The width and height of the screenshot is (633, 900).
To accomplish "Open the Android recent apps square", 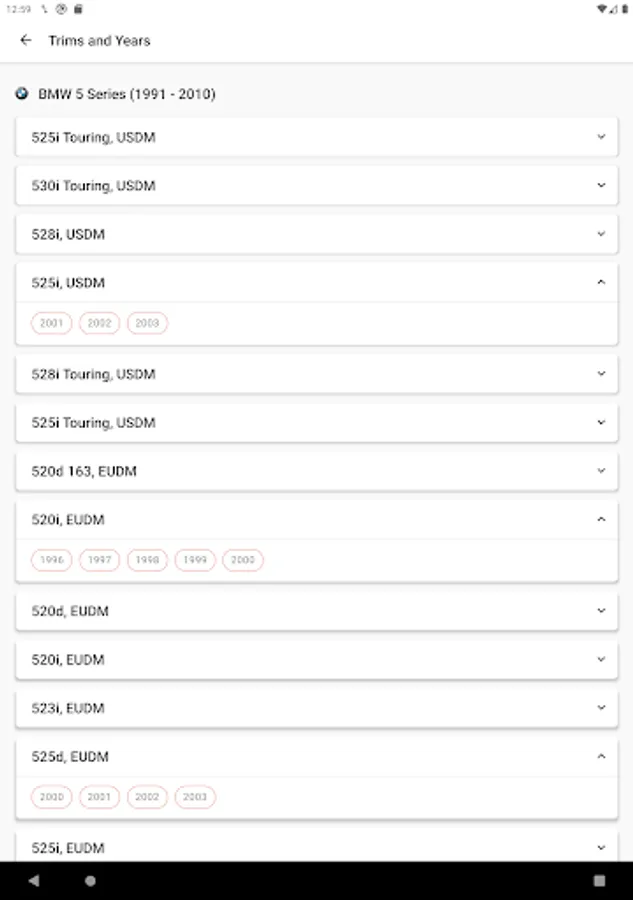I will coord(599,881).
